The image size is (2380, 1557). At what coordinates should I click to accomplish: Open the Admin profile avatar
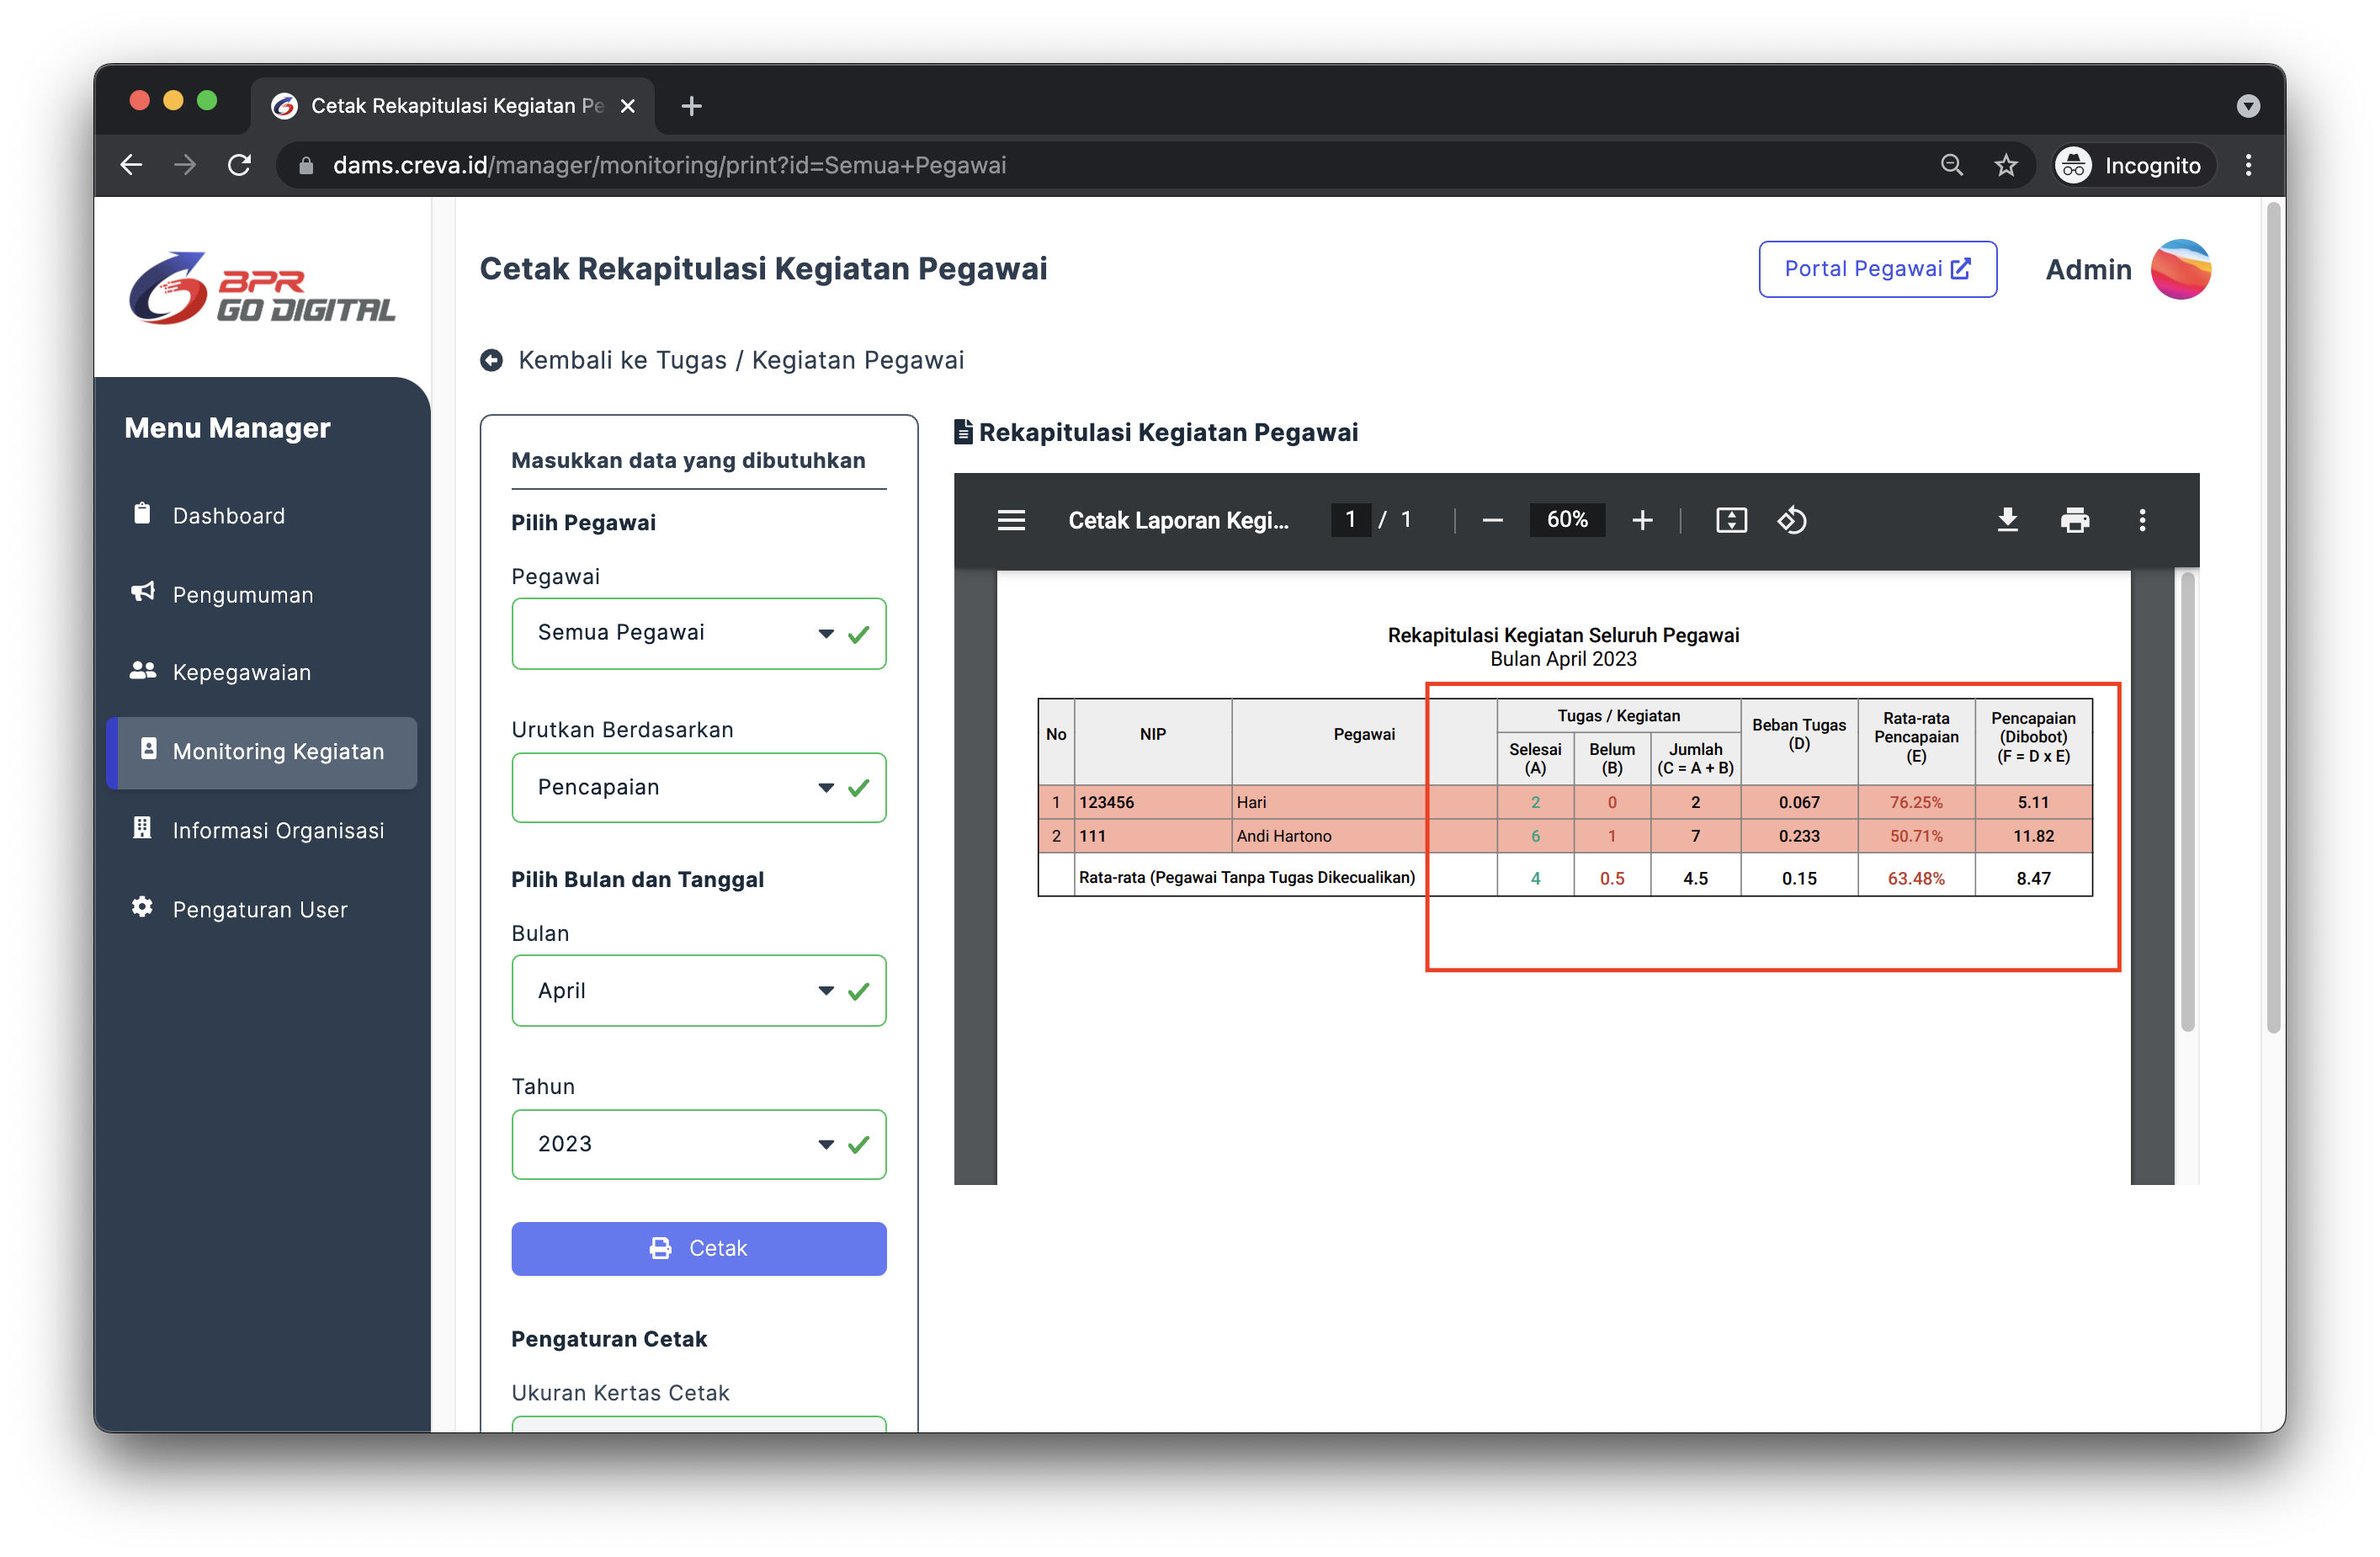(x=2180, y=269)
